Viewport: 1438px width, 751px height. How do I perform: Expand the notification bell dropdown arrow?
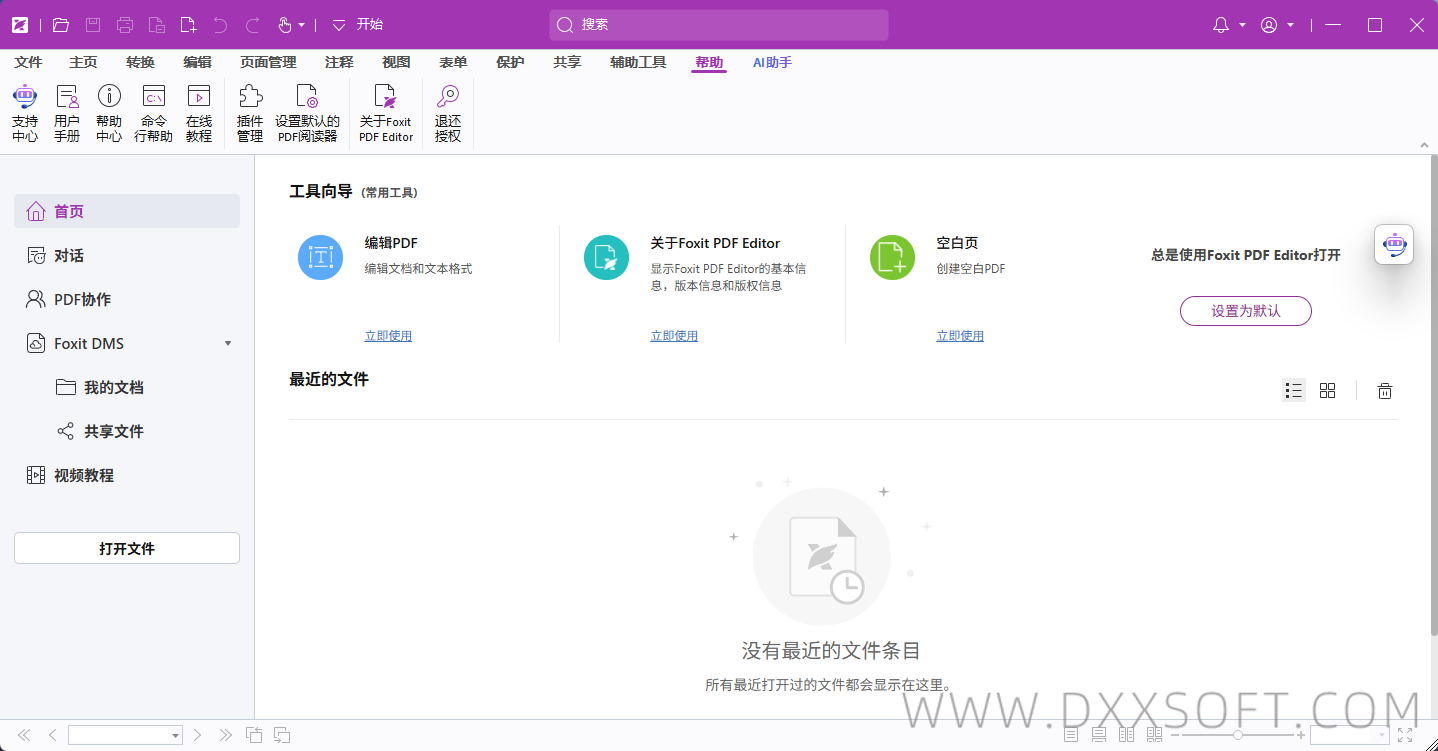(x=1243, y=25)
